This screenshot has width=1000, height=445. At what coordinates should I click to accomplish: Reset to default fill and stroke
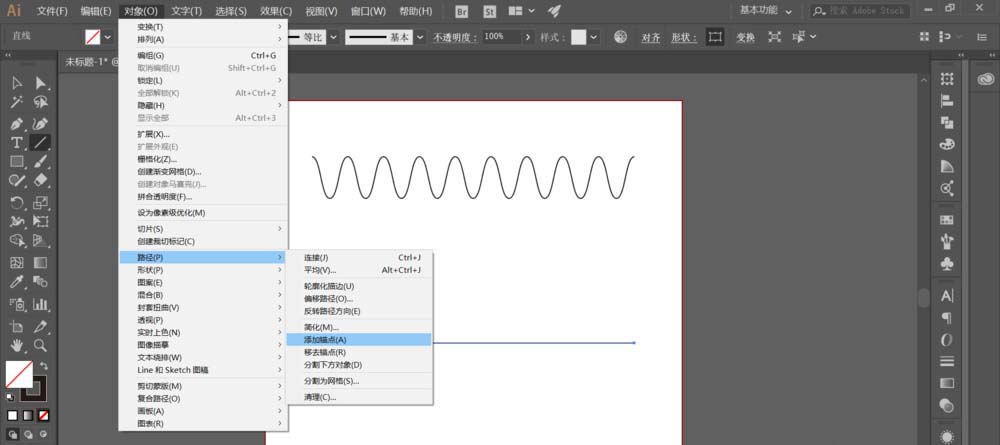(11, 397)
